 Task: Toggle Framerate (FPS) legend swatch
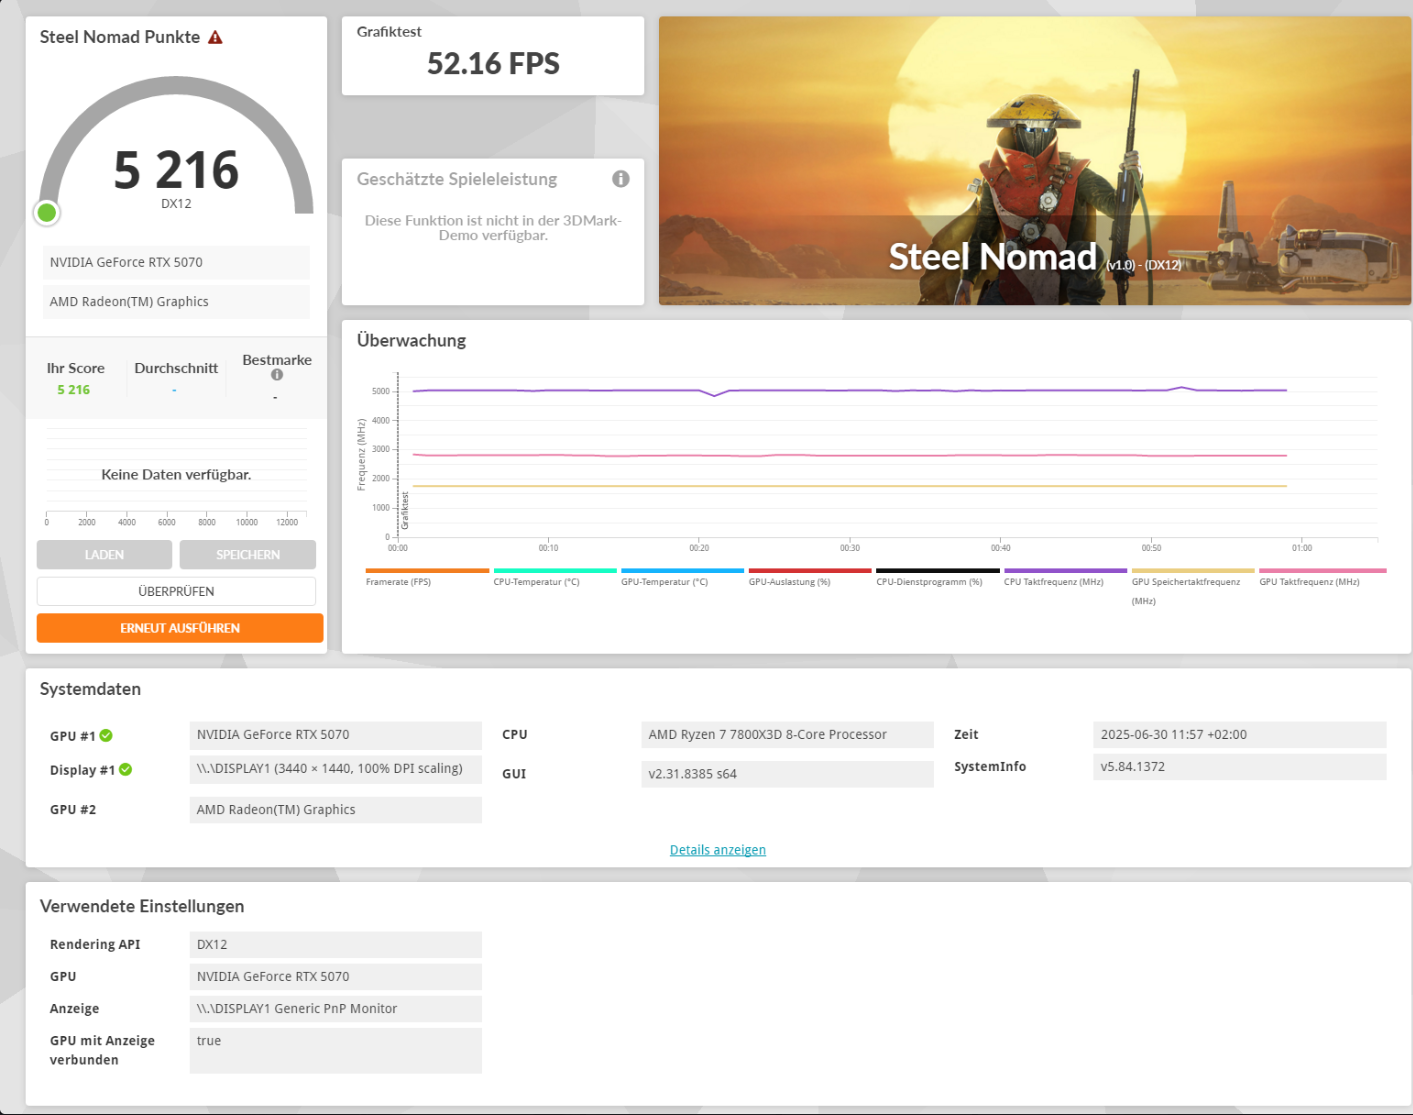click(x=427, y=571)
